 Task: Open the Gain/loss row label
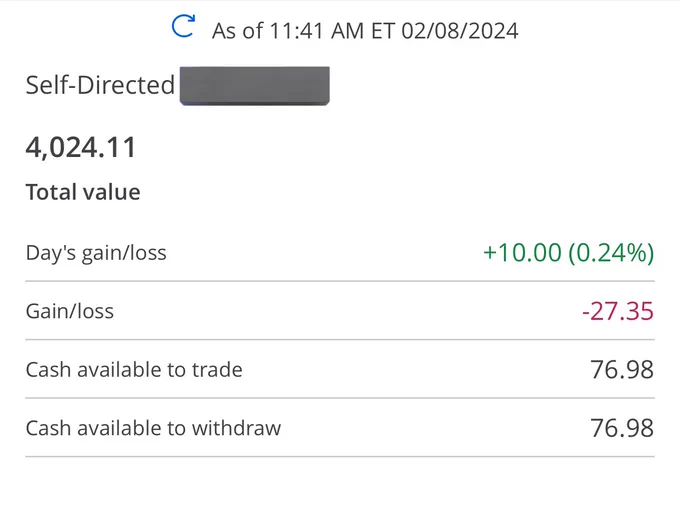(70, 311)
